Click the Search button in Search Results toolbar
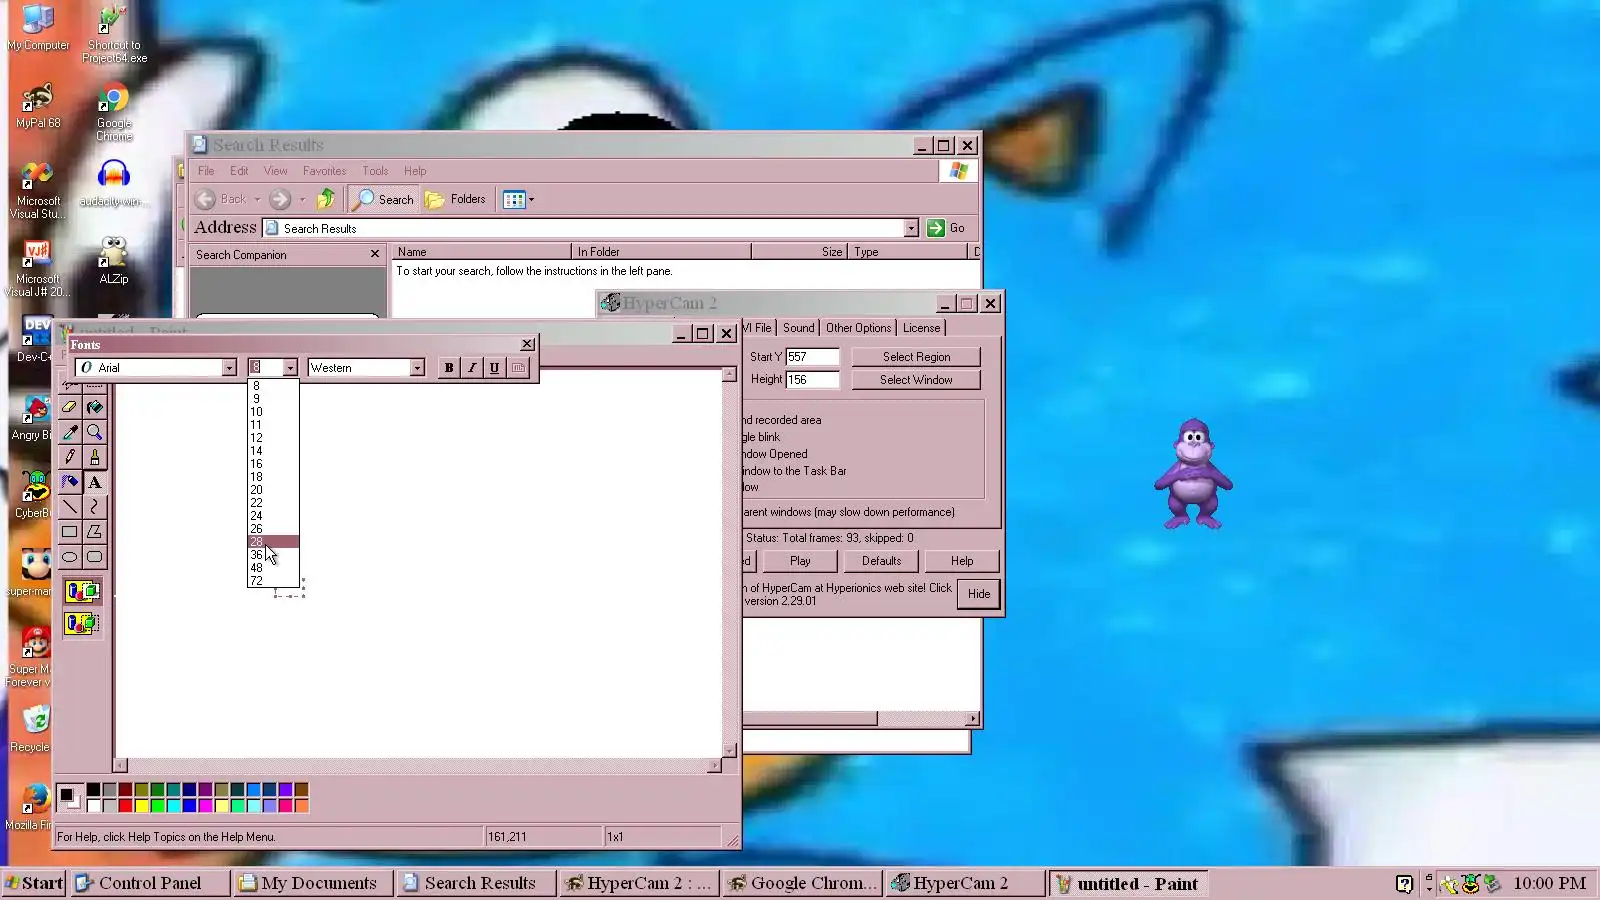This screenshot has height=900, width=1600. pos(384,199)
